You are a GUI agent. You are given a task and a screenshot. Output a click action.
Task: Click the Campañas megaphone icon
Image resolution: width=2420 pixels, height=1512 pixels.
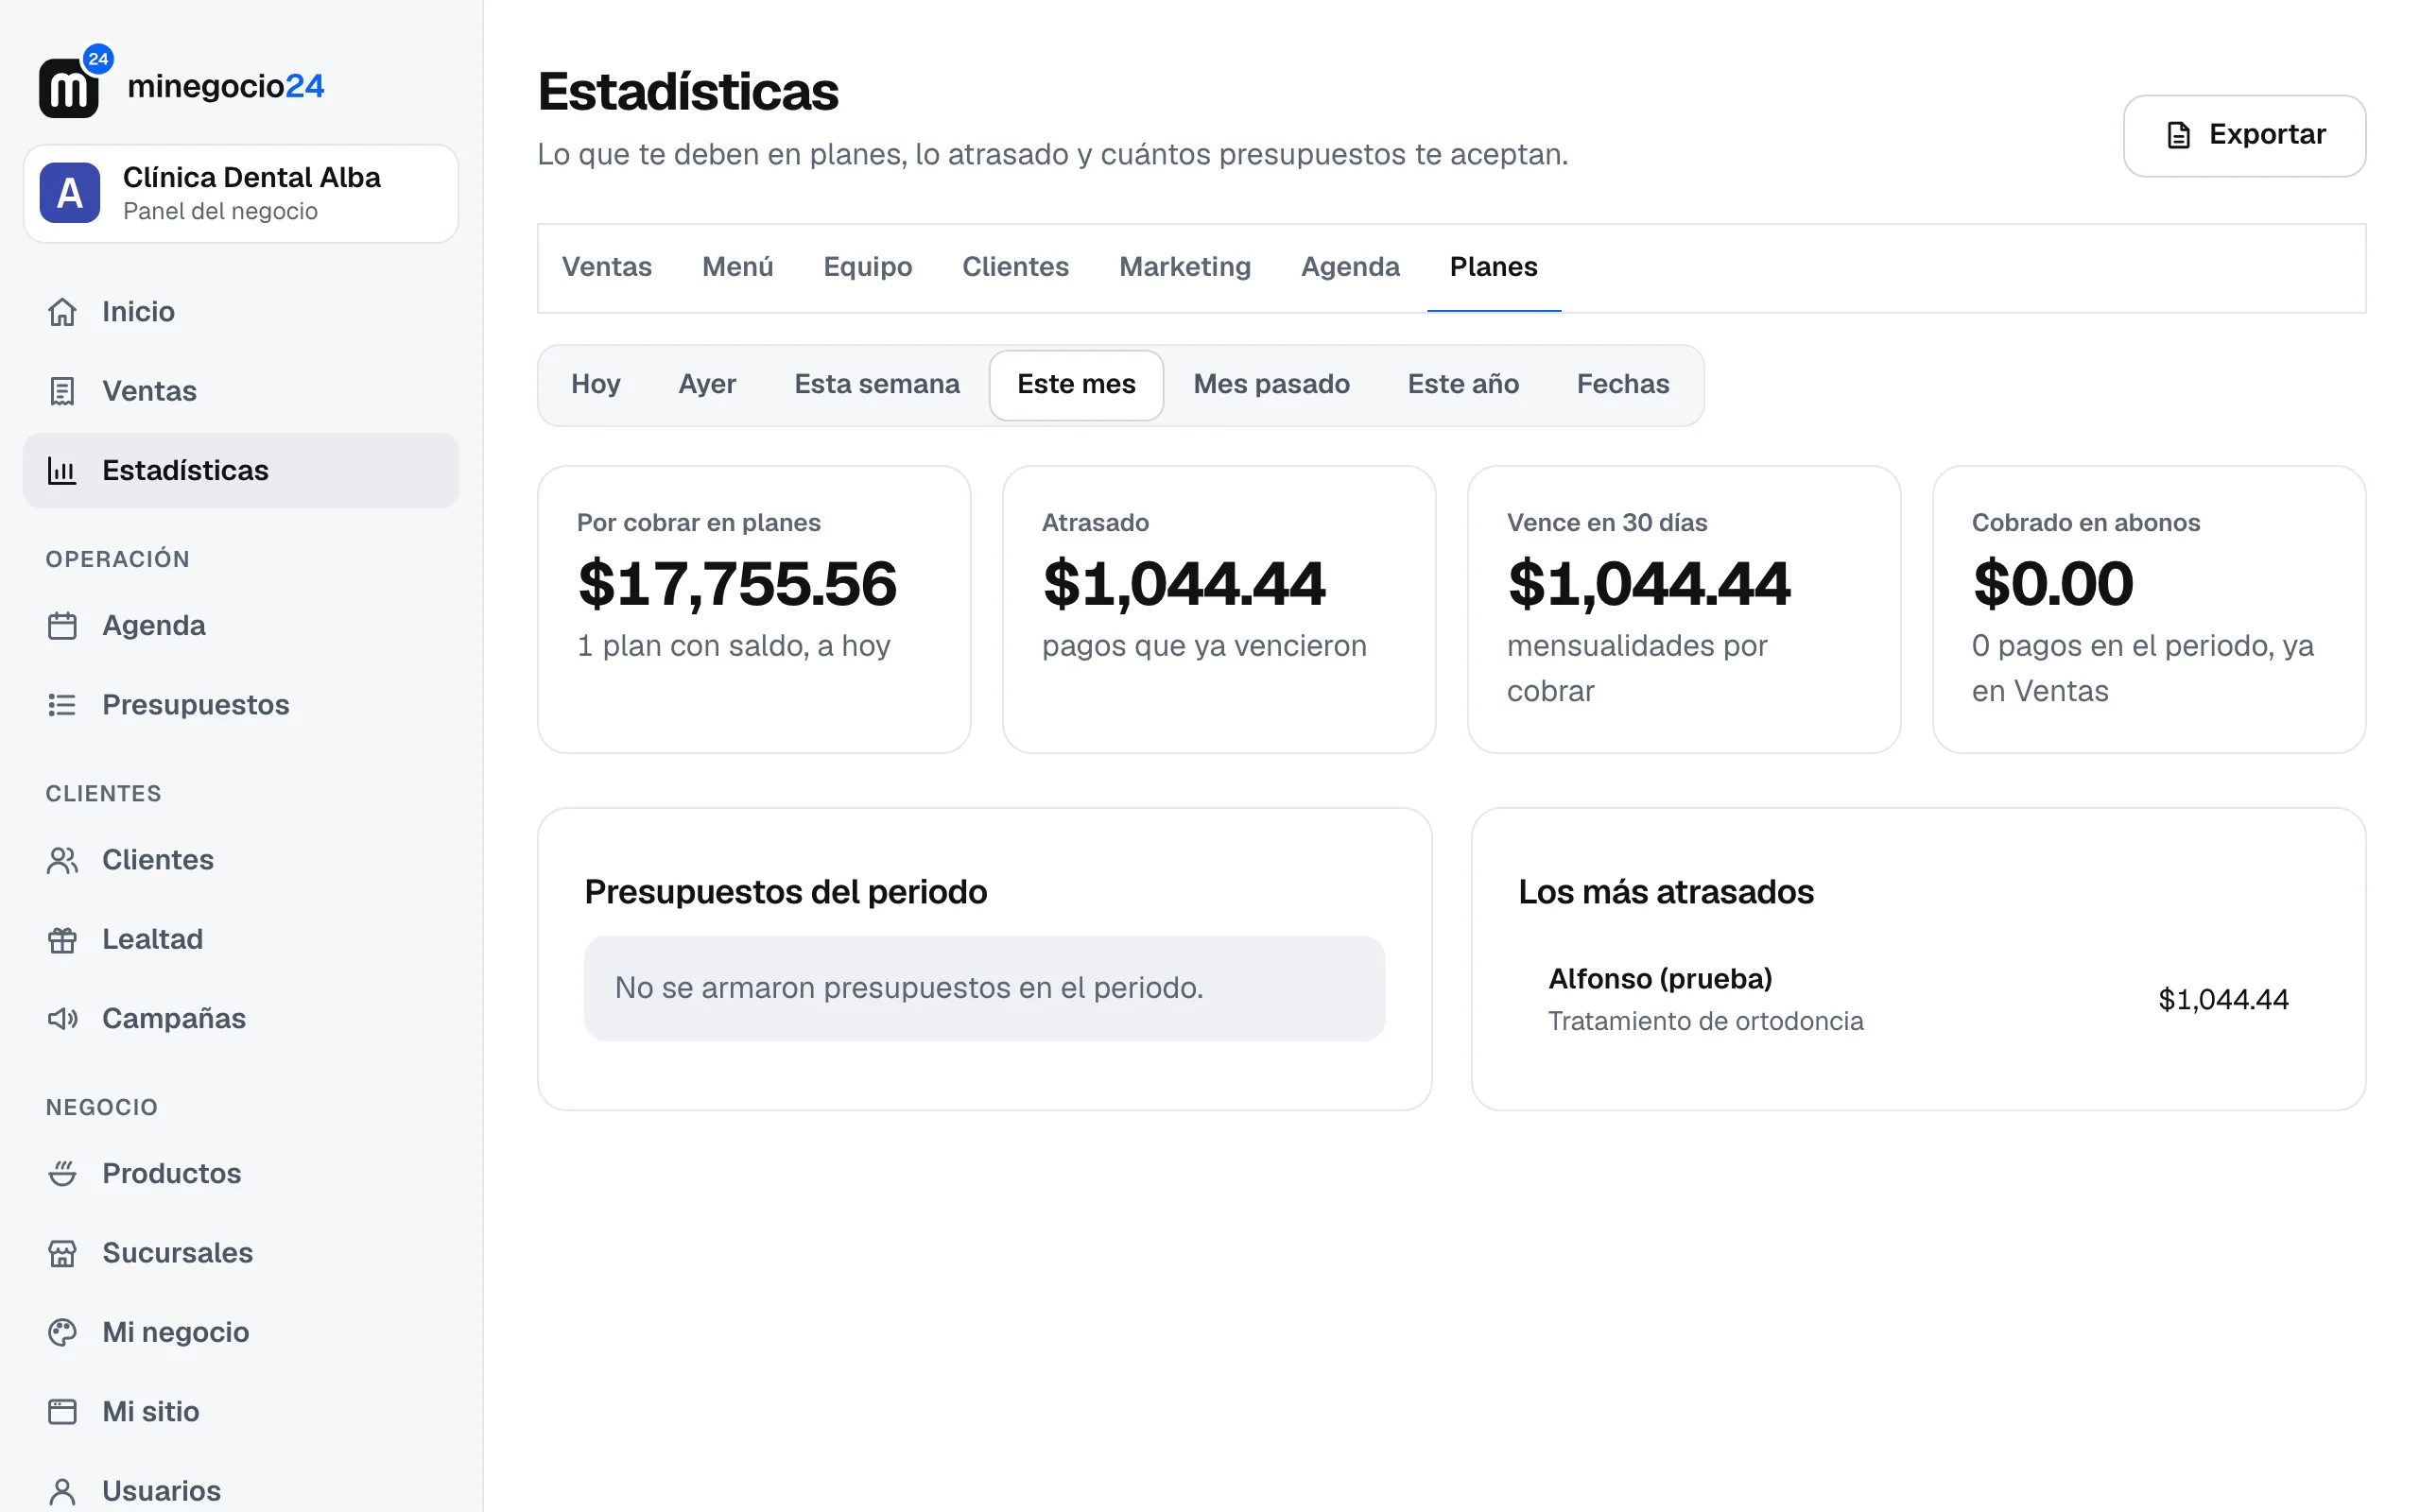click(62, 1019)
